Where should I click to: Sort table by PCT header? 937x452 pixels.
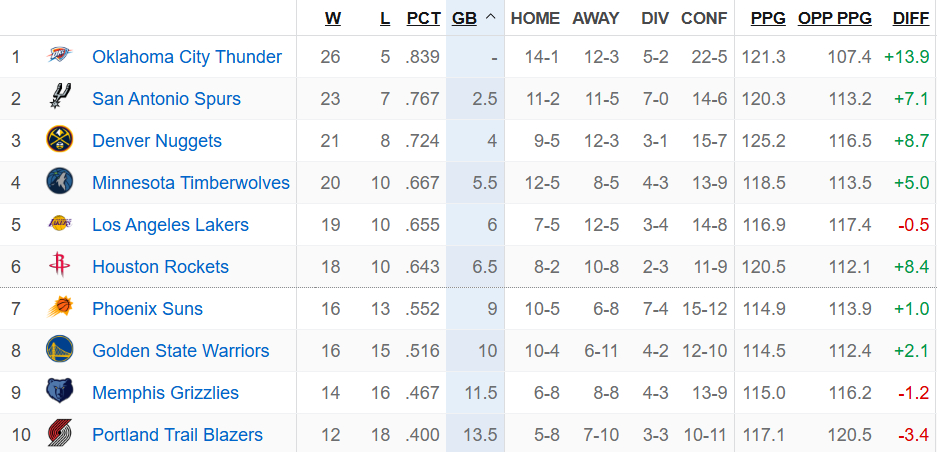pyautogui.click(x=423, y=19)
